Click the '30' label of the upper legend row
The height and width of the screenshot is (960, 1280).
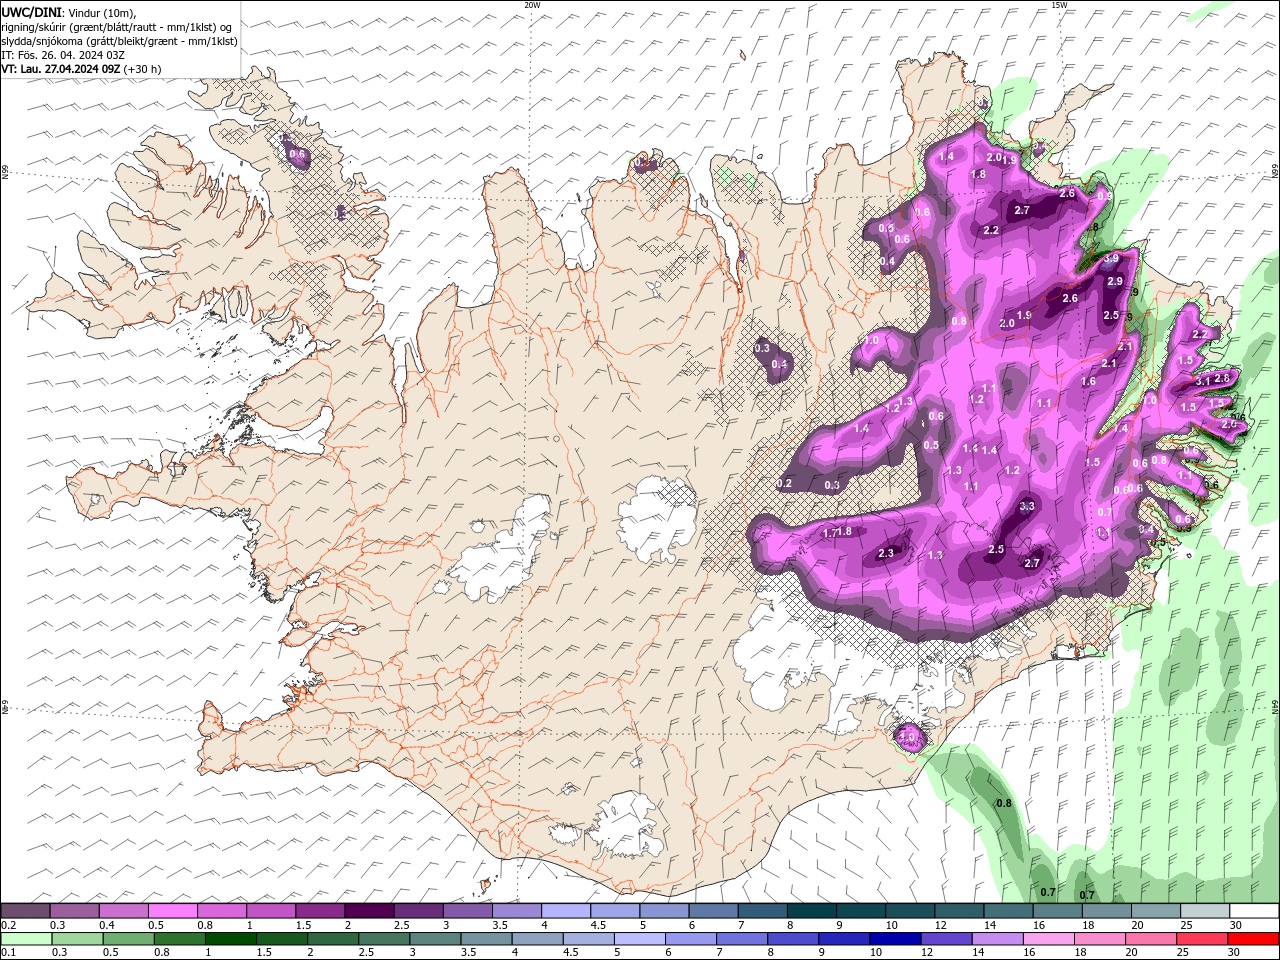click(1237, 925)
